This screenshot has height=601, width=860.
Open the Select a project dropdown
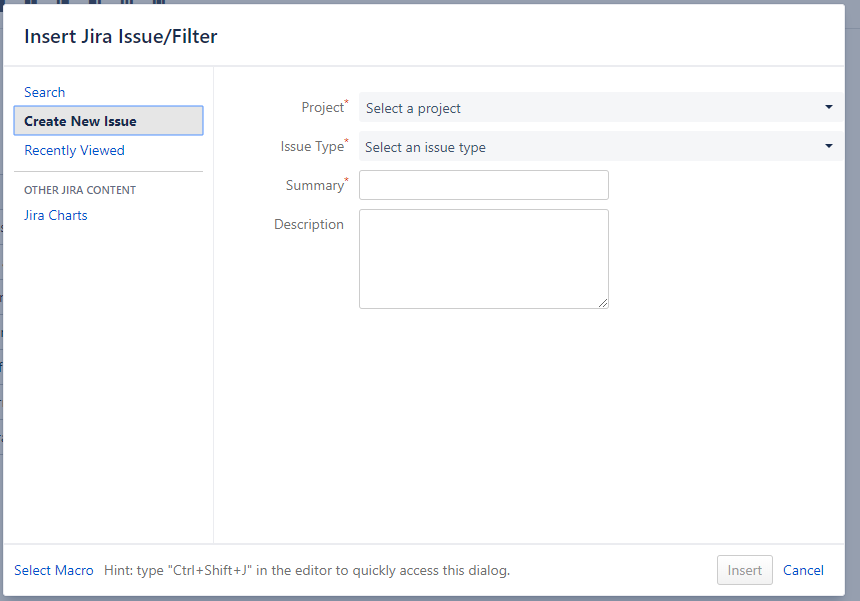(601, 107)
